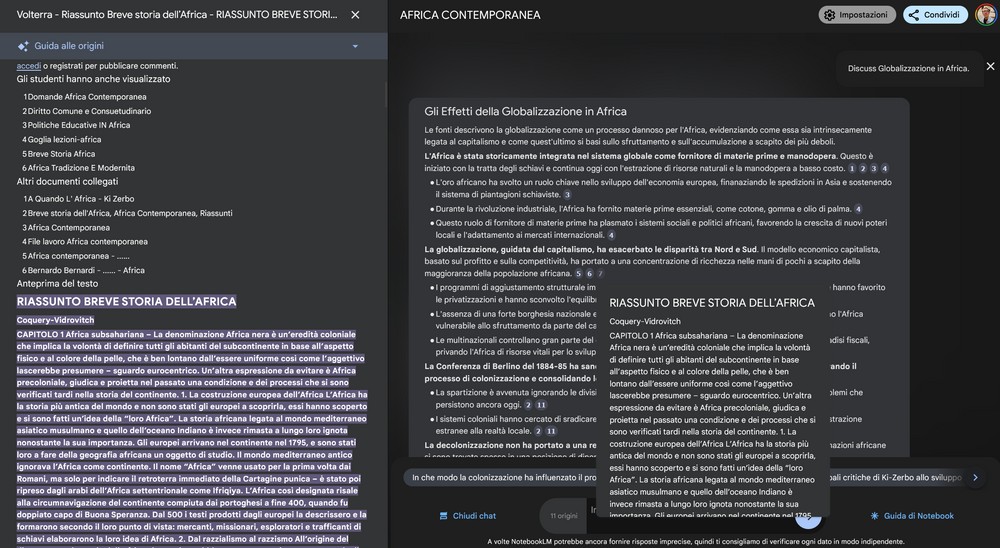Click citation 3 after piantagioni schiaviste

click(x=567, y=194)
